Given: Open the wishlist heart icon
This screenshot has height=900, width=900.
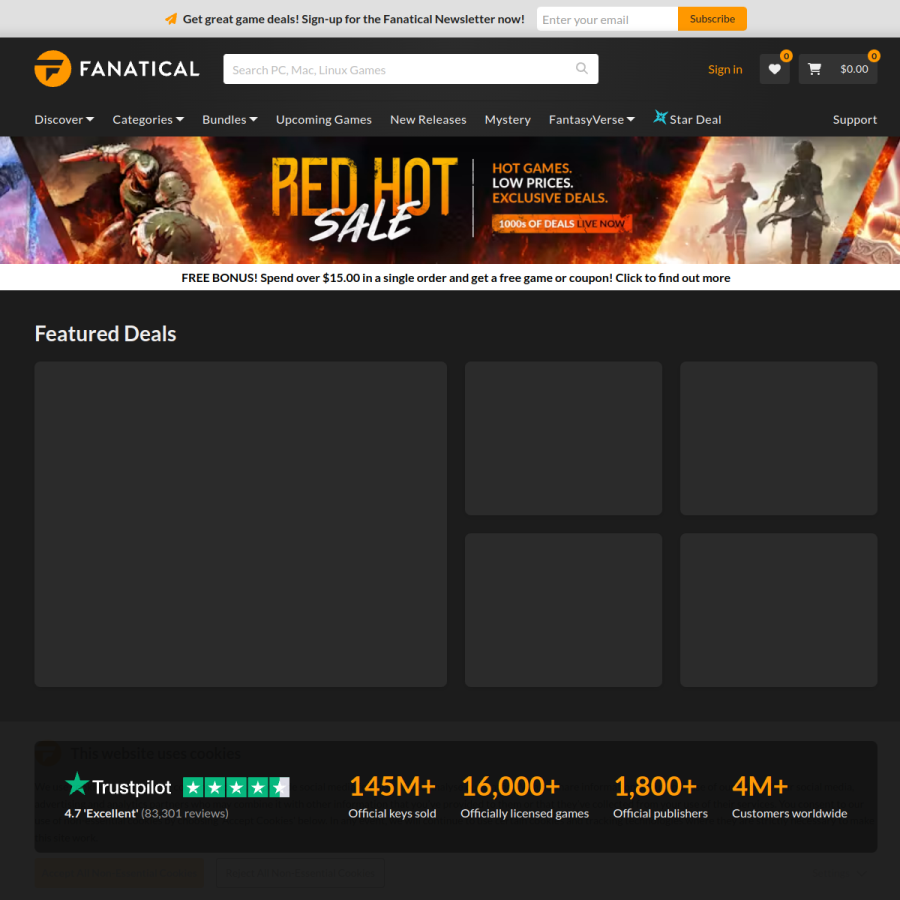Looking at the screenshot, I should click(x=774, y=69).
